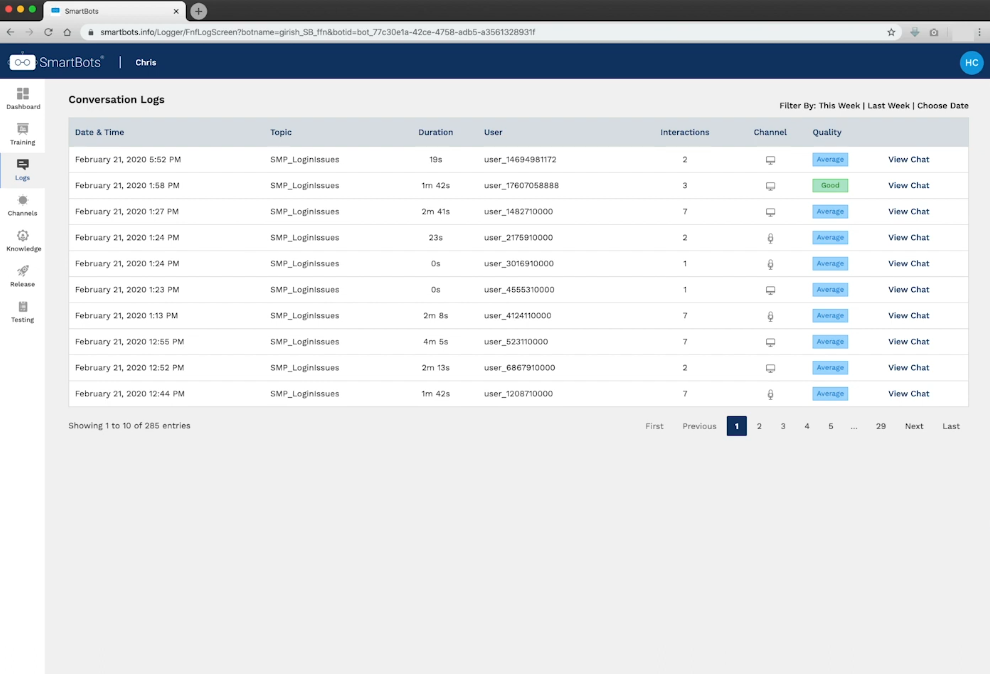The width and height of the screenshot is (990, 674).
Task: Open the Channels gear icon
Action: (x=23, y=201)
